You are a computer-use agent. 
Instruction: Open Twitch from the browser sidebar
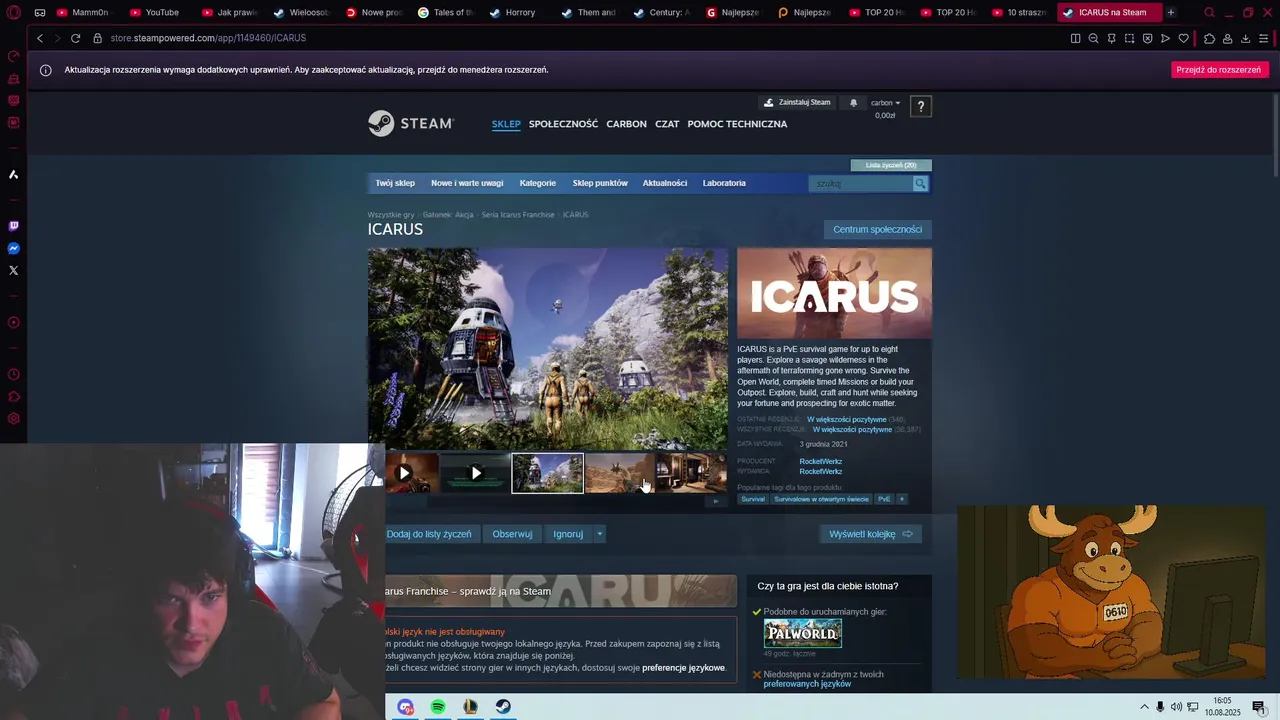(14, 226)
